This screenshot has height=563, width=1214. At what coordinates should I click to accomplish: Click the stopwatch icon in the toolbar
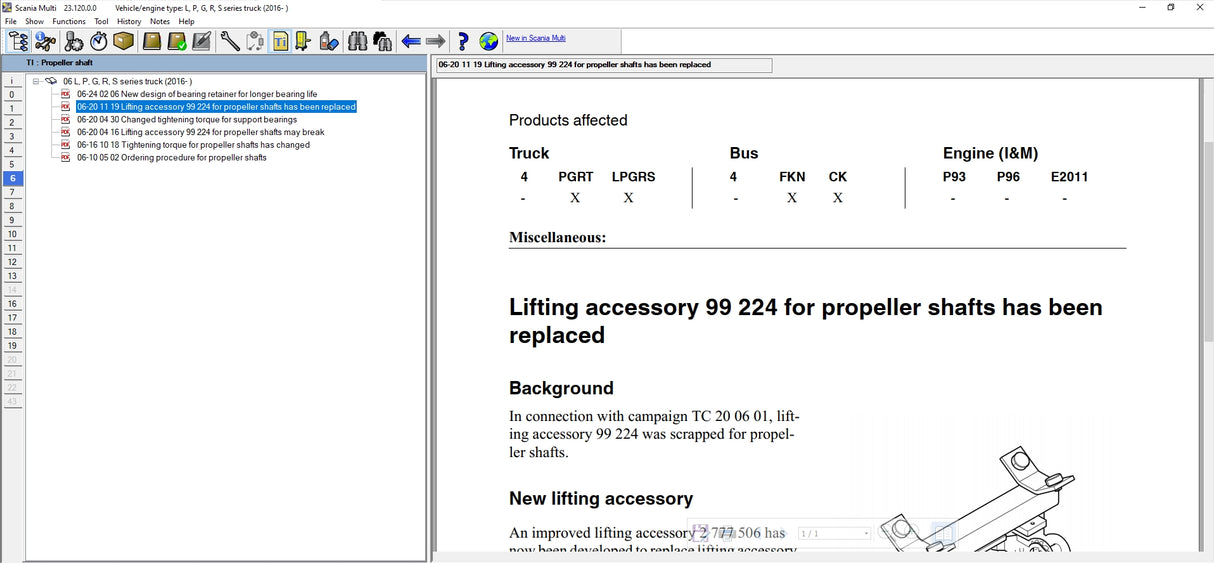pos(98,41)
